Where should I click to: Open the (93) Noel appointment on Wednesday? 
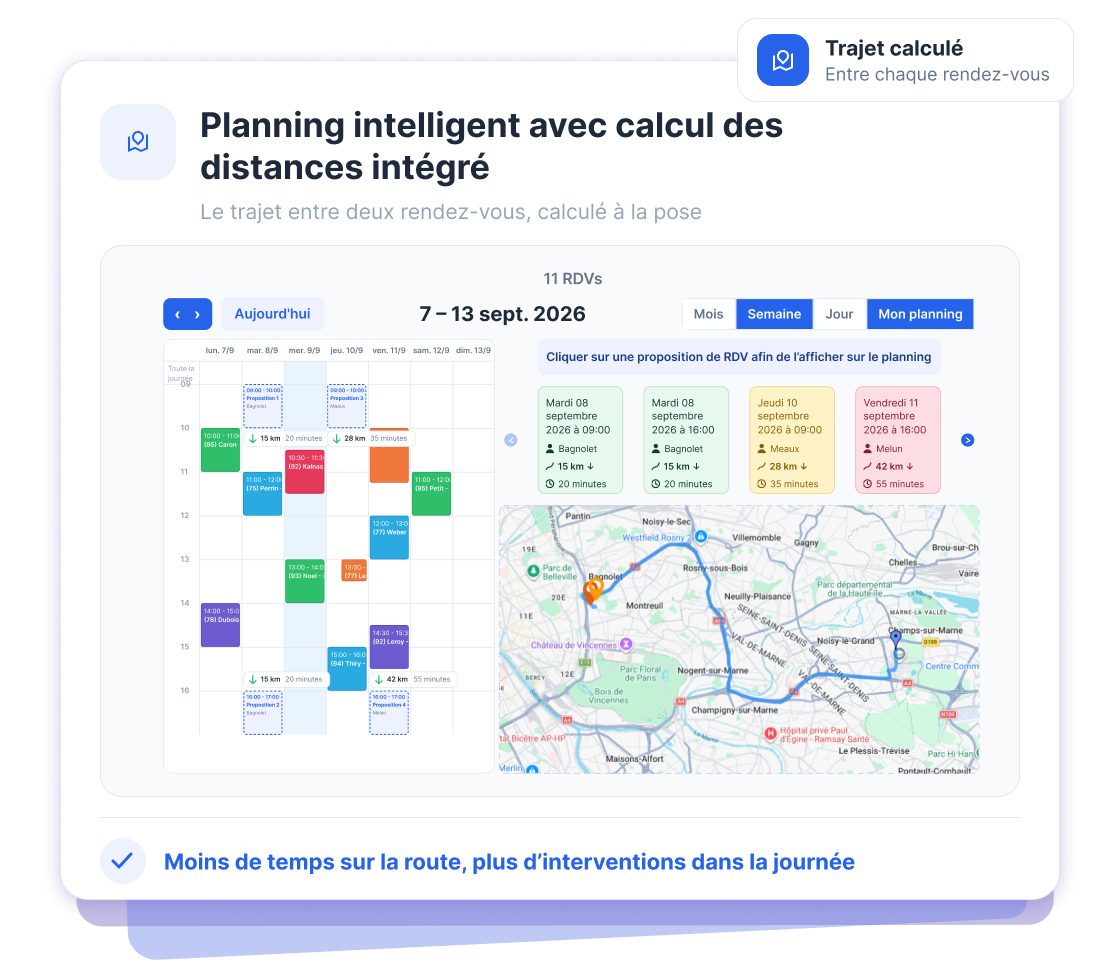pyautogui.click(x=304, y=581)
